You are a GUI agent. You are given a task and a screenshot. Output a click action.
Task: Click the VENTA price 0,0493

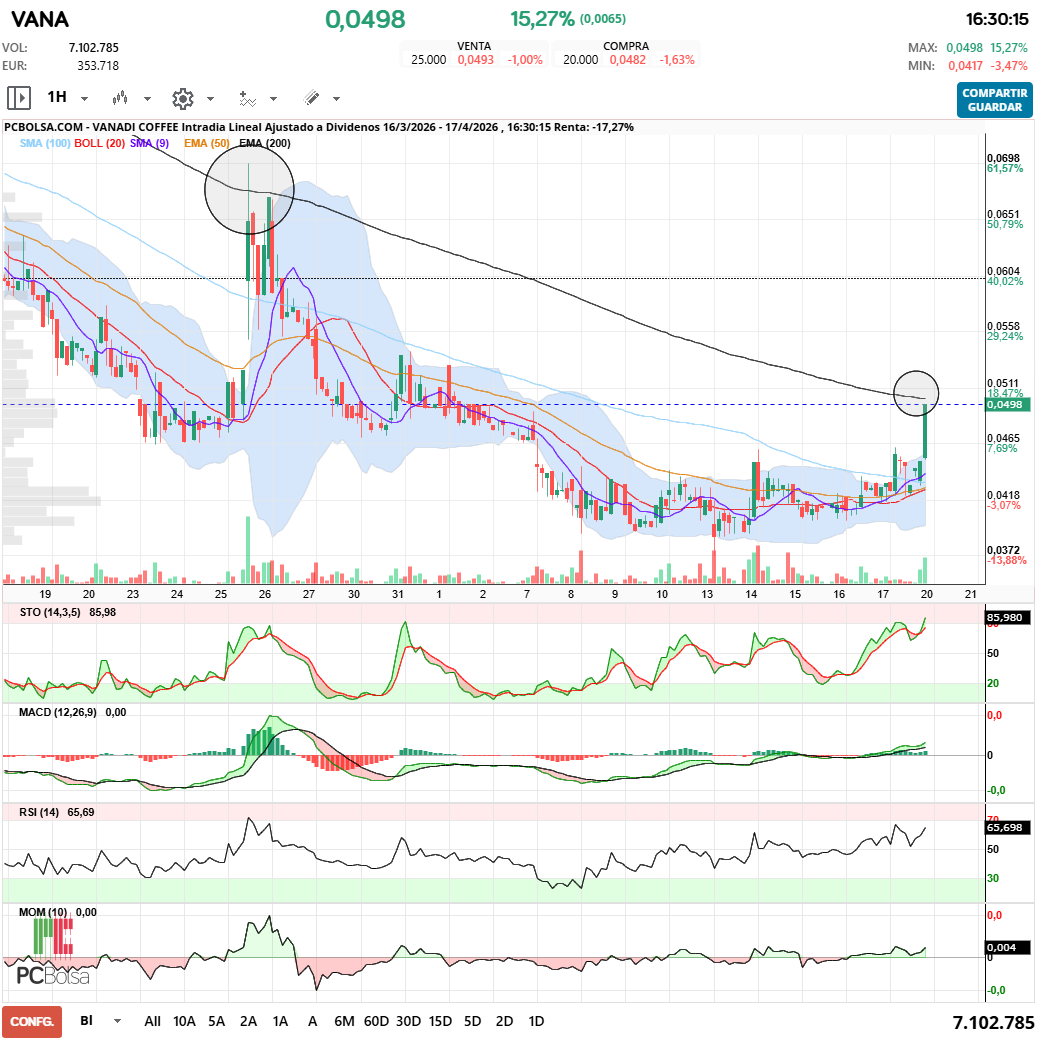click(x=476, y=59)
